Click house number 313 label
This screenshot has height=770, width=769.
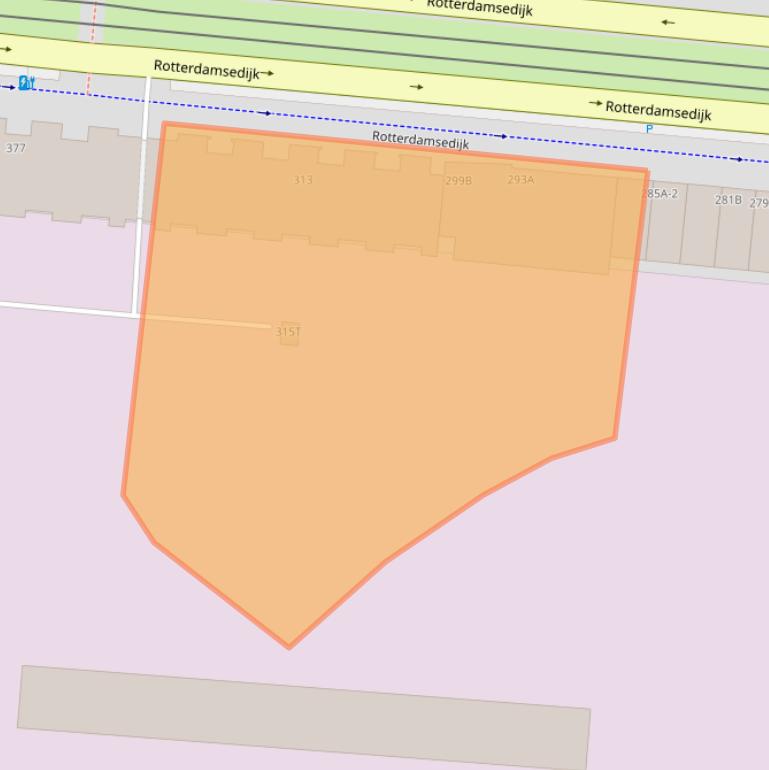click(303, 180)
